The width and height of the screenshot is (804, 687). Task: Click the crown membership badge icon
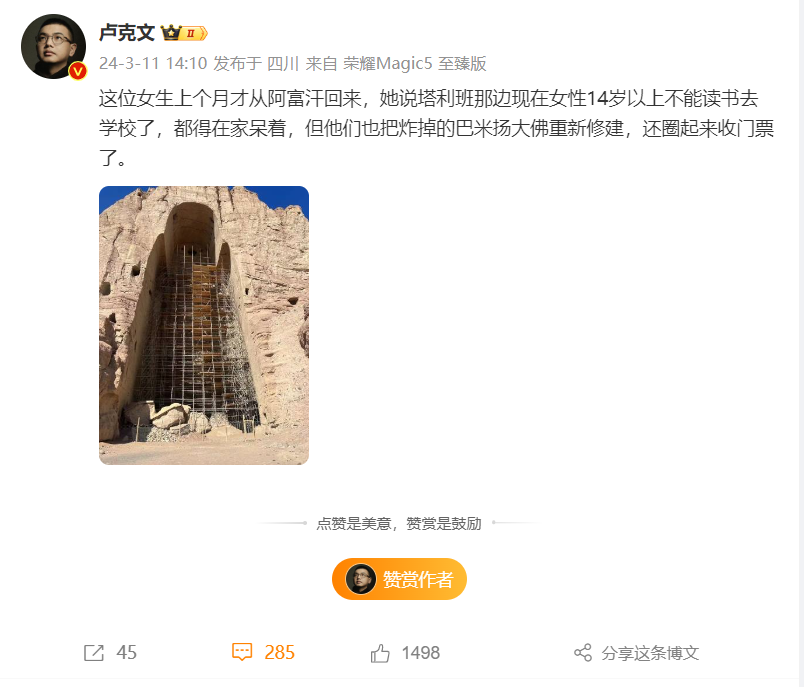point(171,33)
